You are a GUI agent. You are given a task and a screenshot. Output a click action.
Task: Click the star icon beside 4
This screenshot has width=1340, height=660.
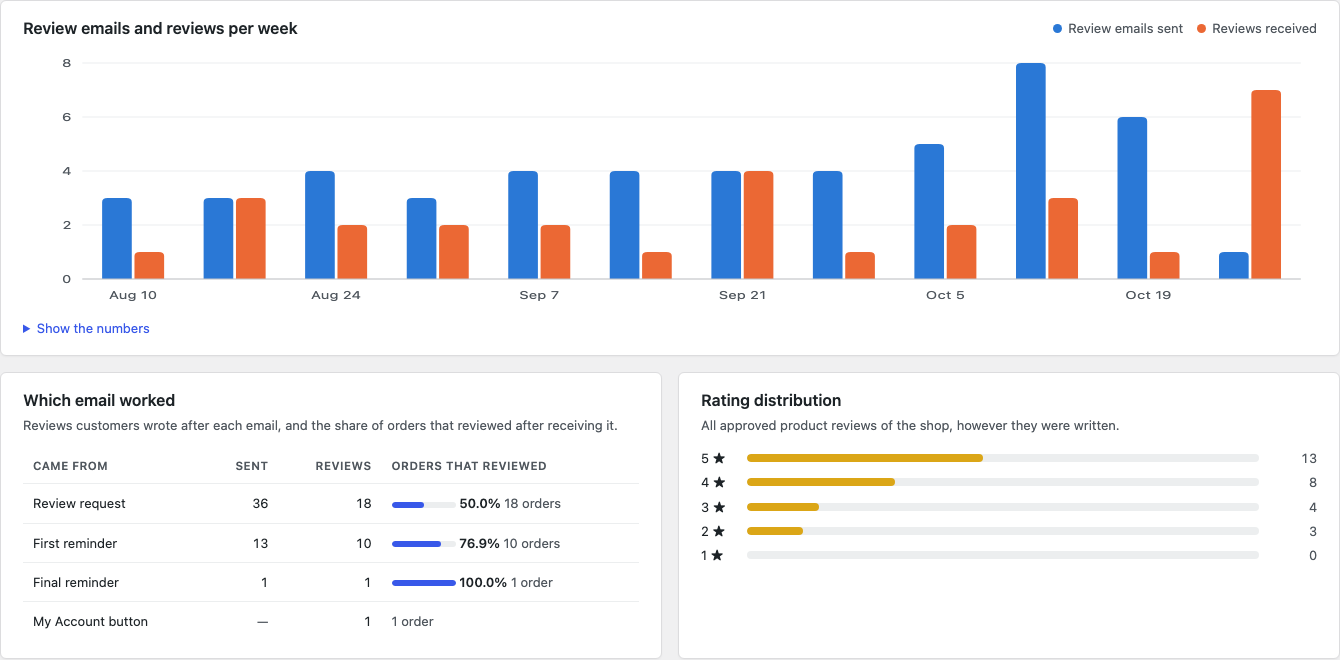[x=719, y=482]
